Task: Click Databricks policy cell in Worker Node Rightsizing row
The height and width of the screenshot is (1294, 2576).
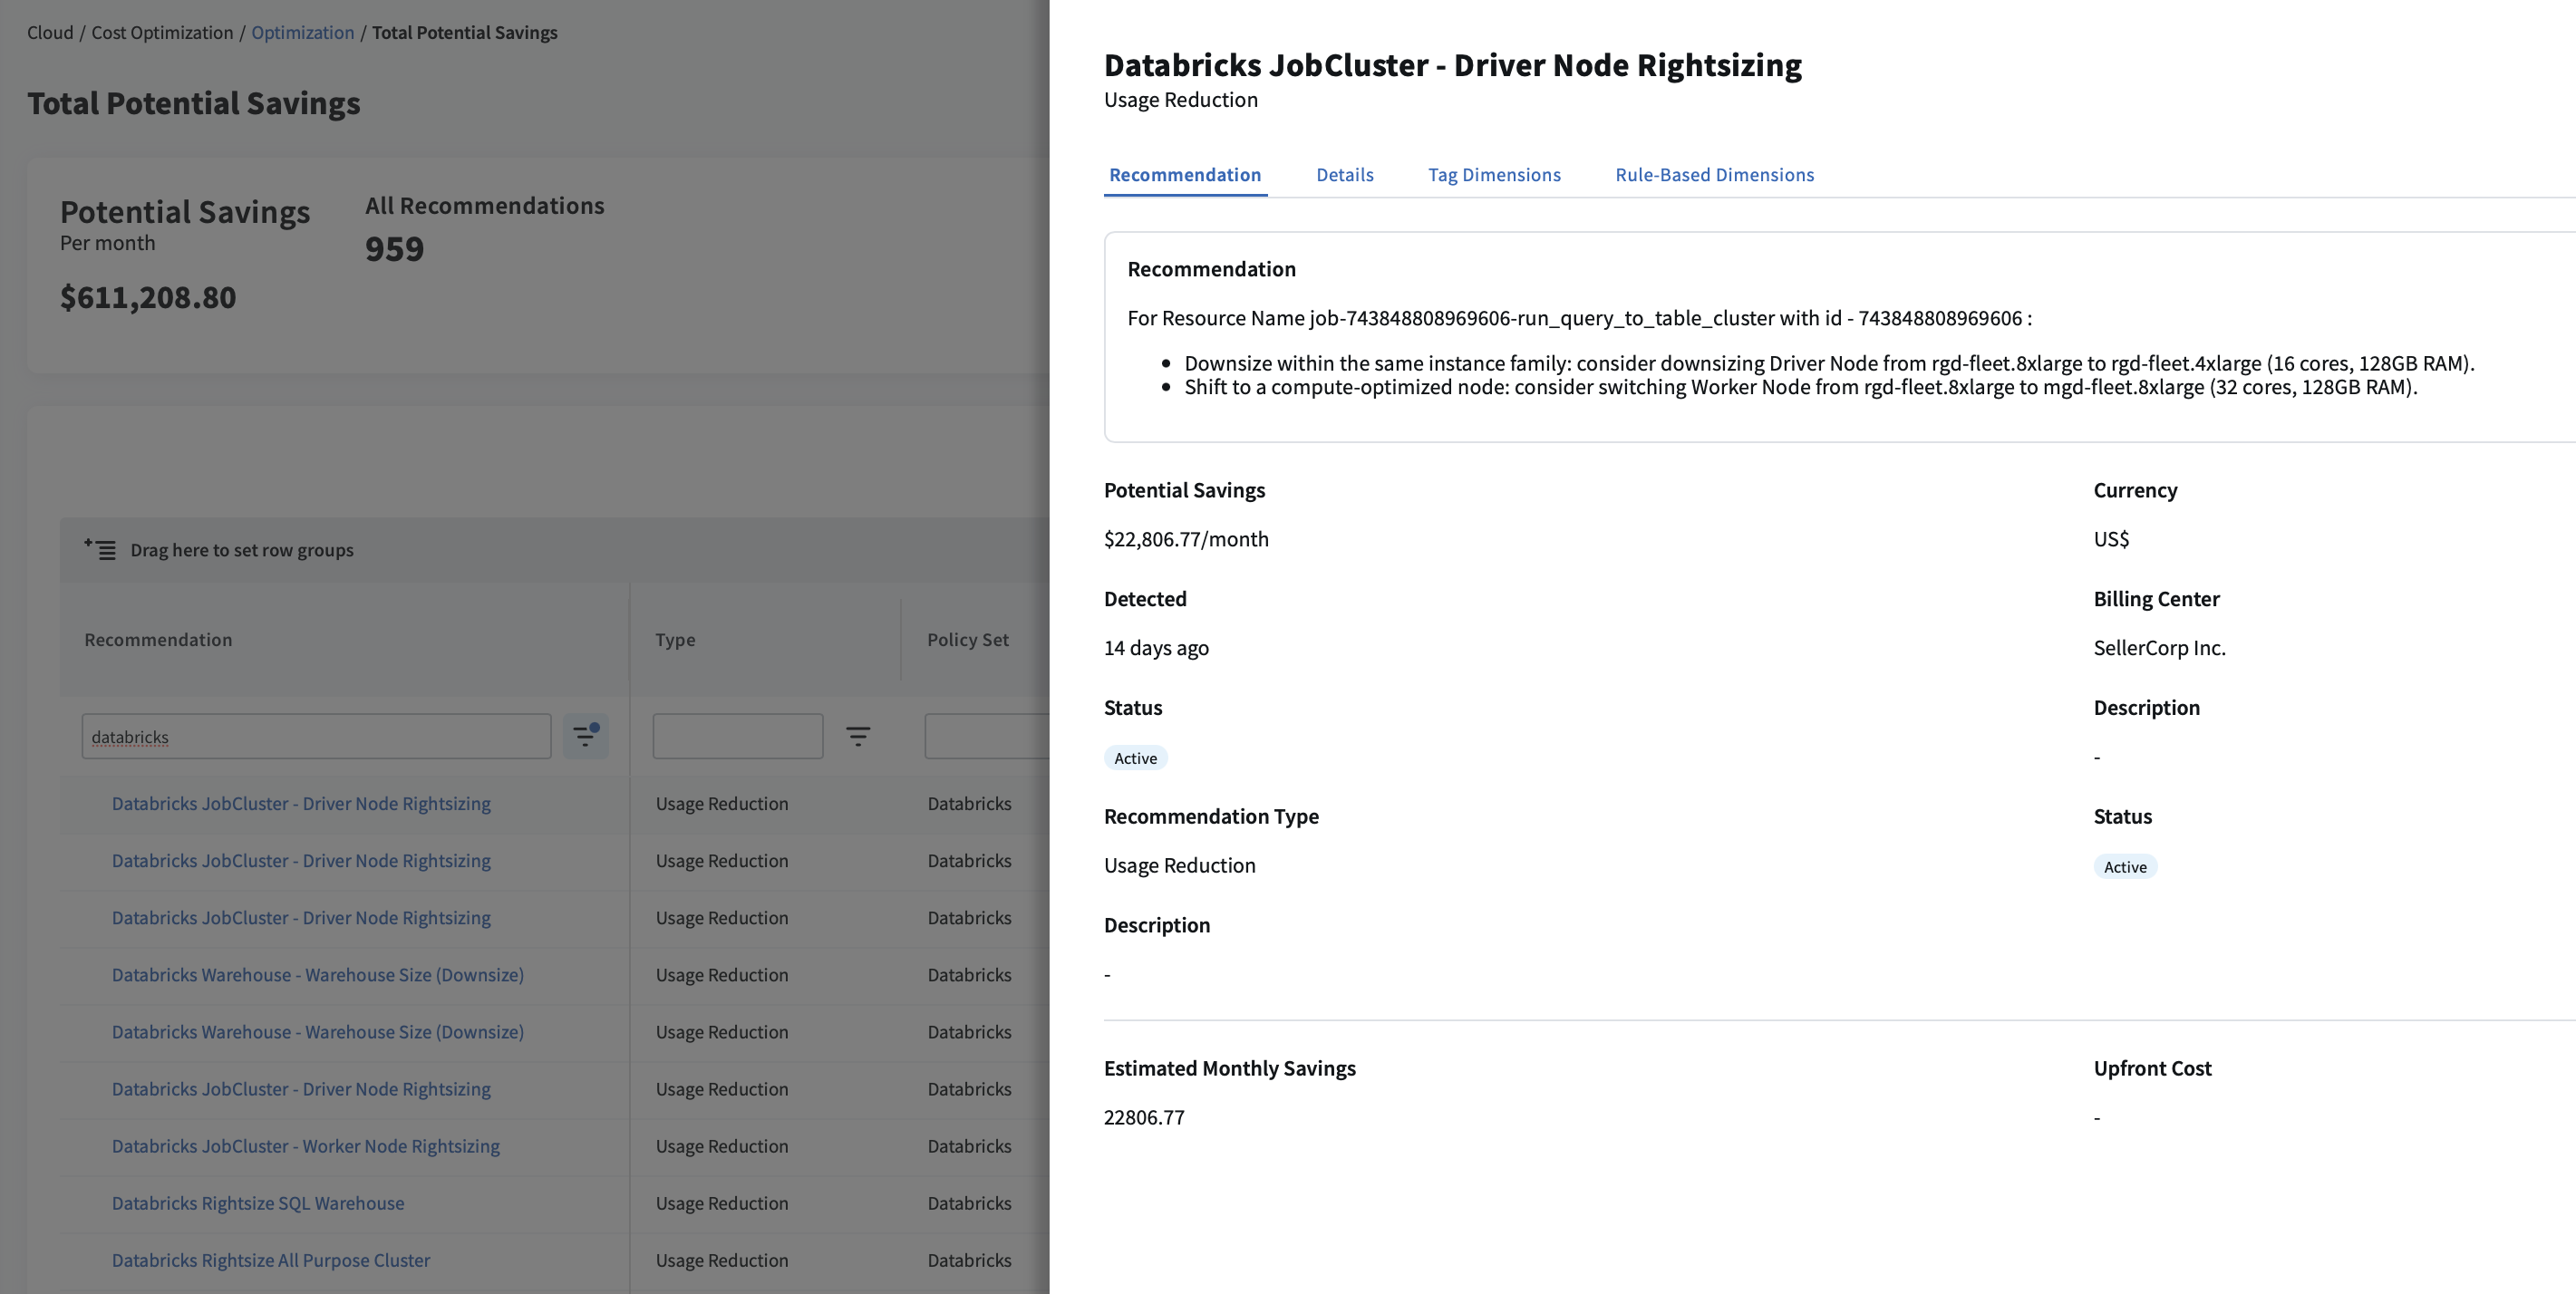Action: click(969, 1145)
